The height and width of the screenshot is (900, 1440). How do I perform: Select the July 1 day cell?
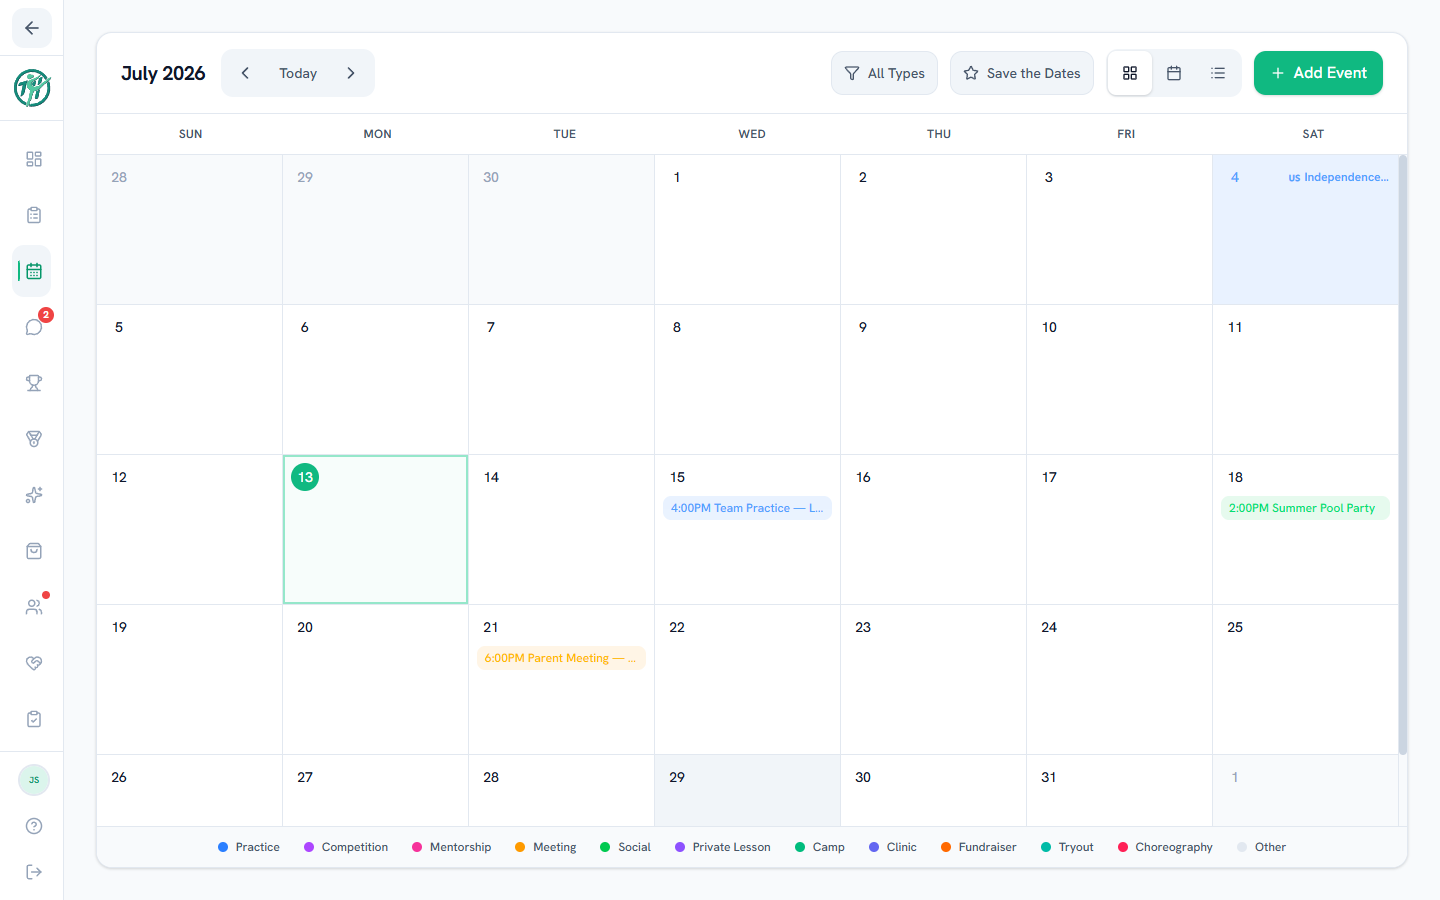747,229
